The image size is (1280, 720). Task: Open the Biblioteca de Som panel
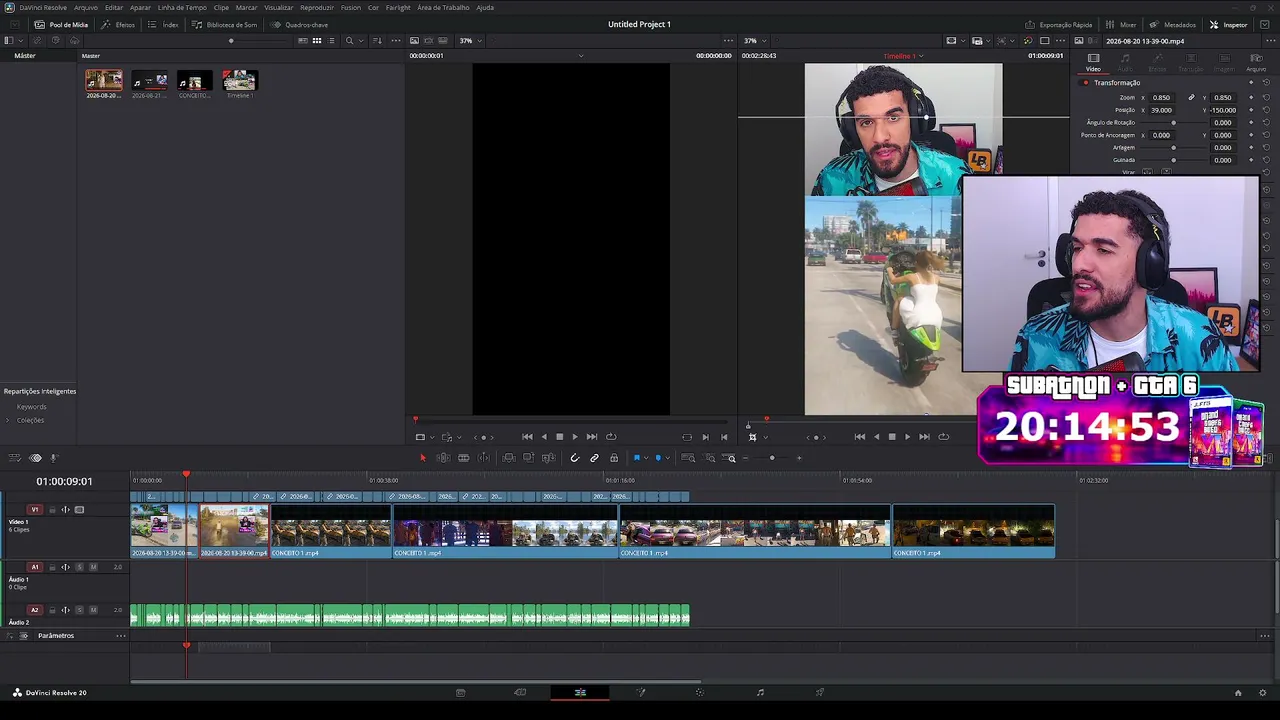pyautogui.click(x=225, y=24)
